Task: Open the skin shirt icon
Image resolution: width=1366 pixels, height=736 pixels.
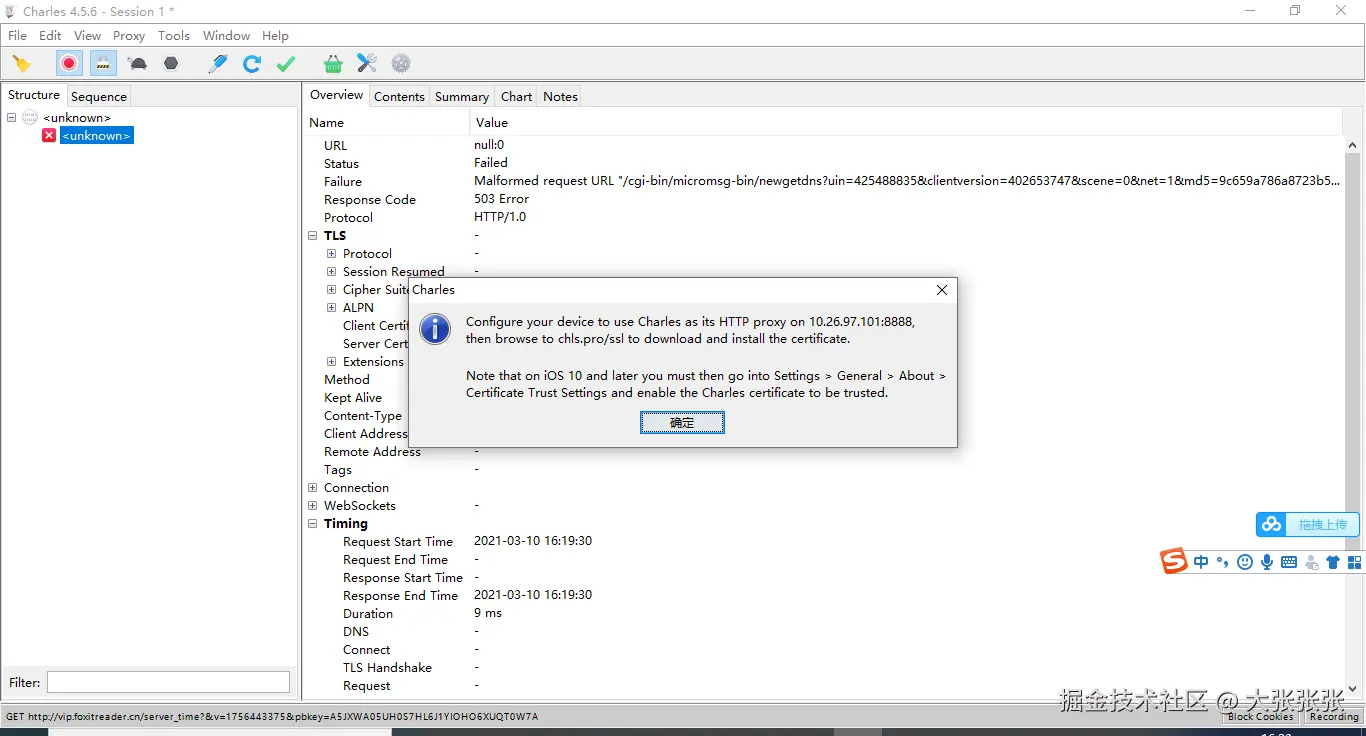Action: [x=1333, y=562]
